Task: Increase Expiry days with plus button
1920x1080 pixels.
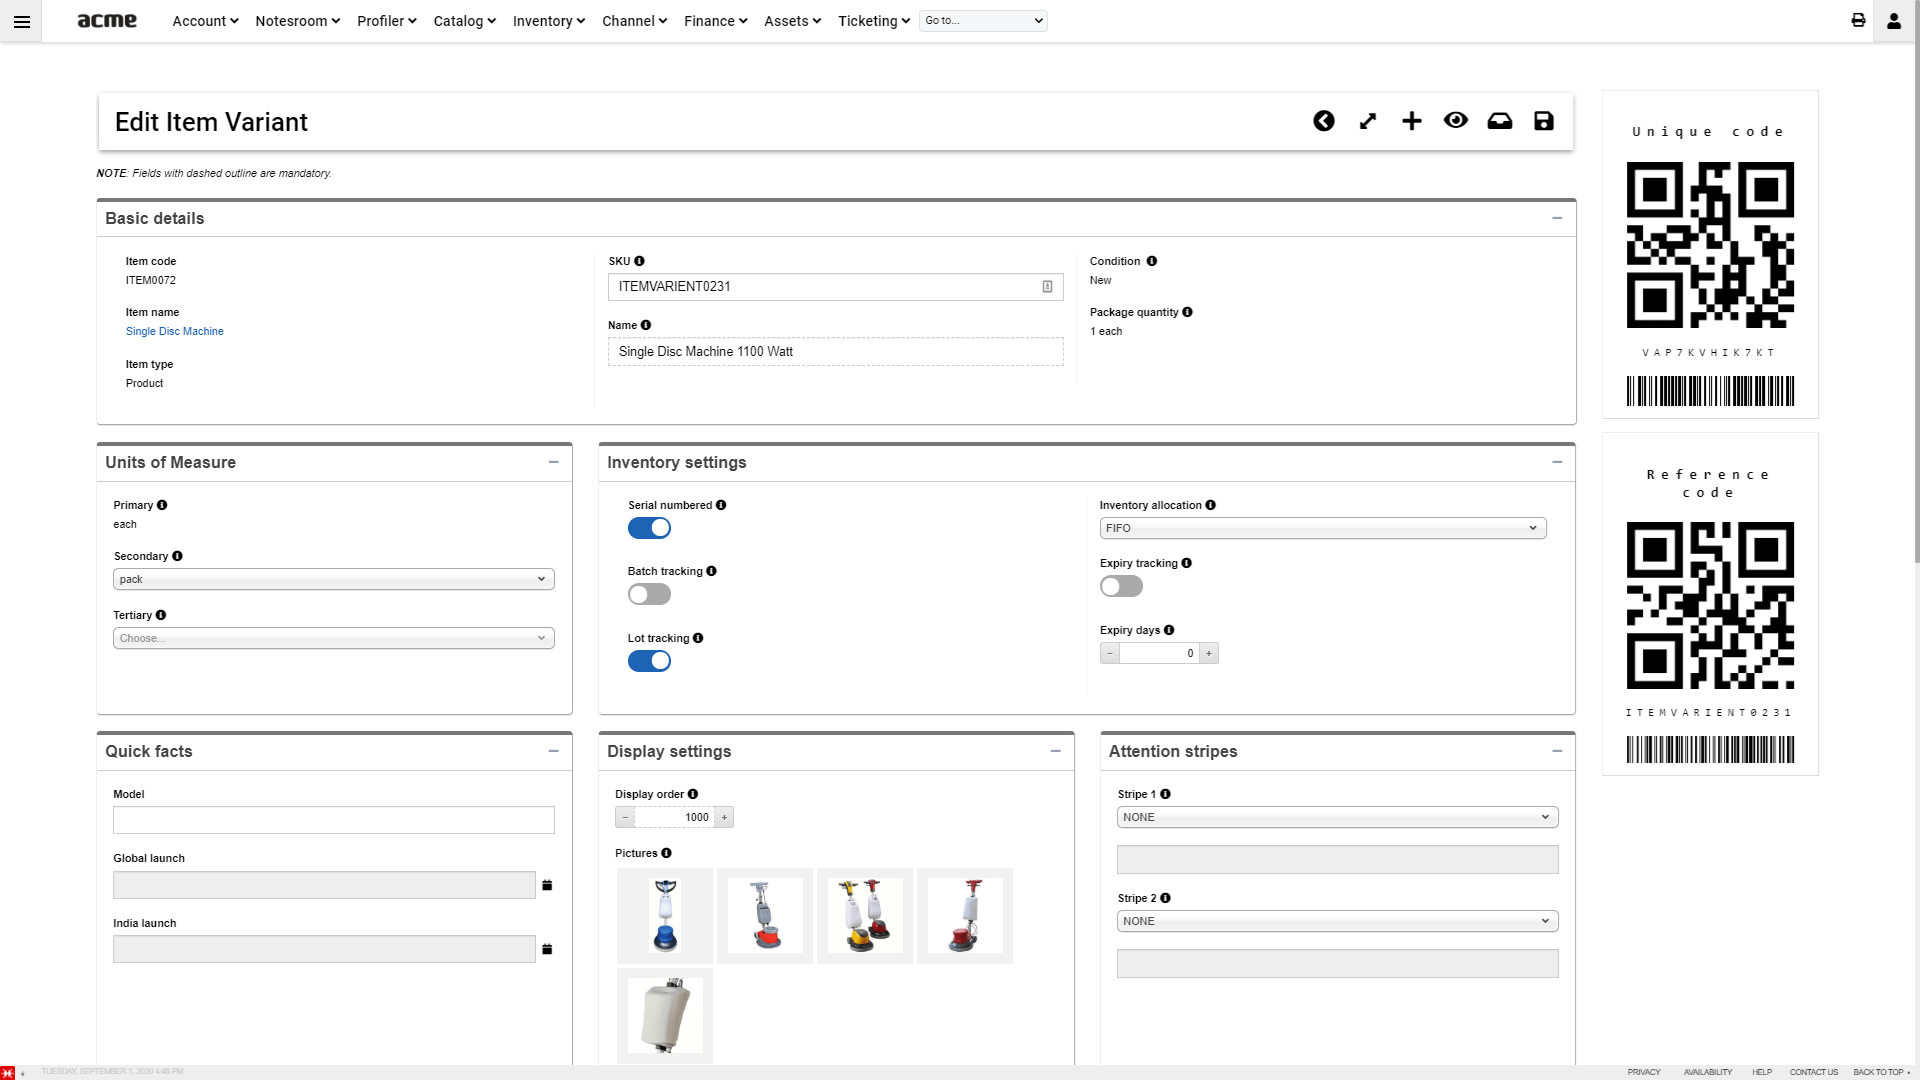Action: pyautogui.click(x=1209, y=653)
